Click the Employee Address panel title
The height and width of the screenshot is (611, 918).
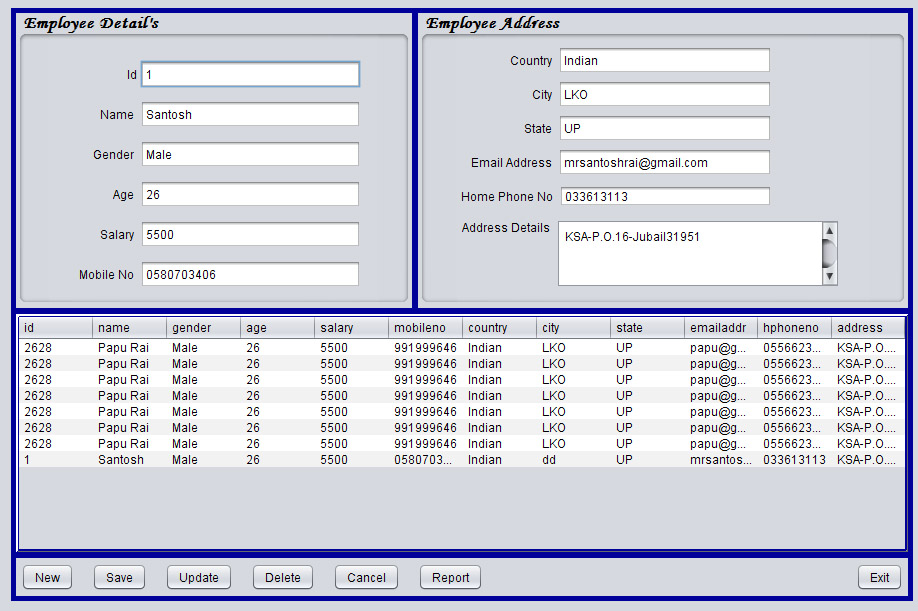(x=493, y=23)
